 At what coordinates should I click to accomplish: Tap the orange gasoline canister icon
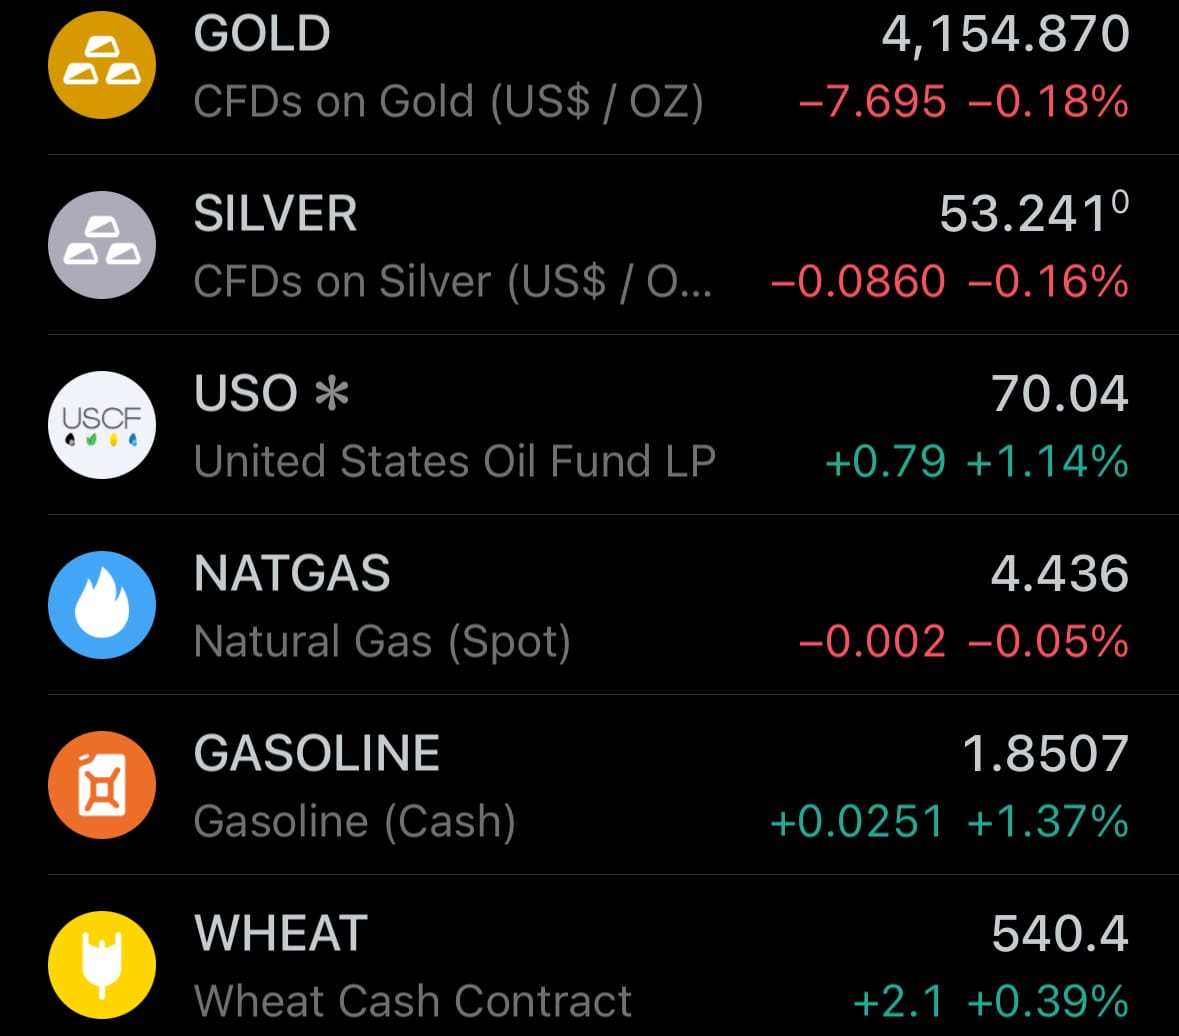click(101, 784)
